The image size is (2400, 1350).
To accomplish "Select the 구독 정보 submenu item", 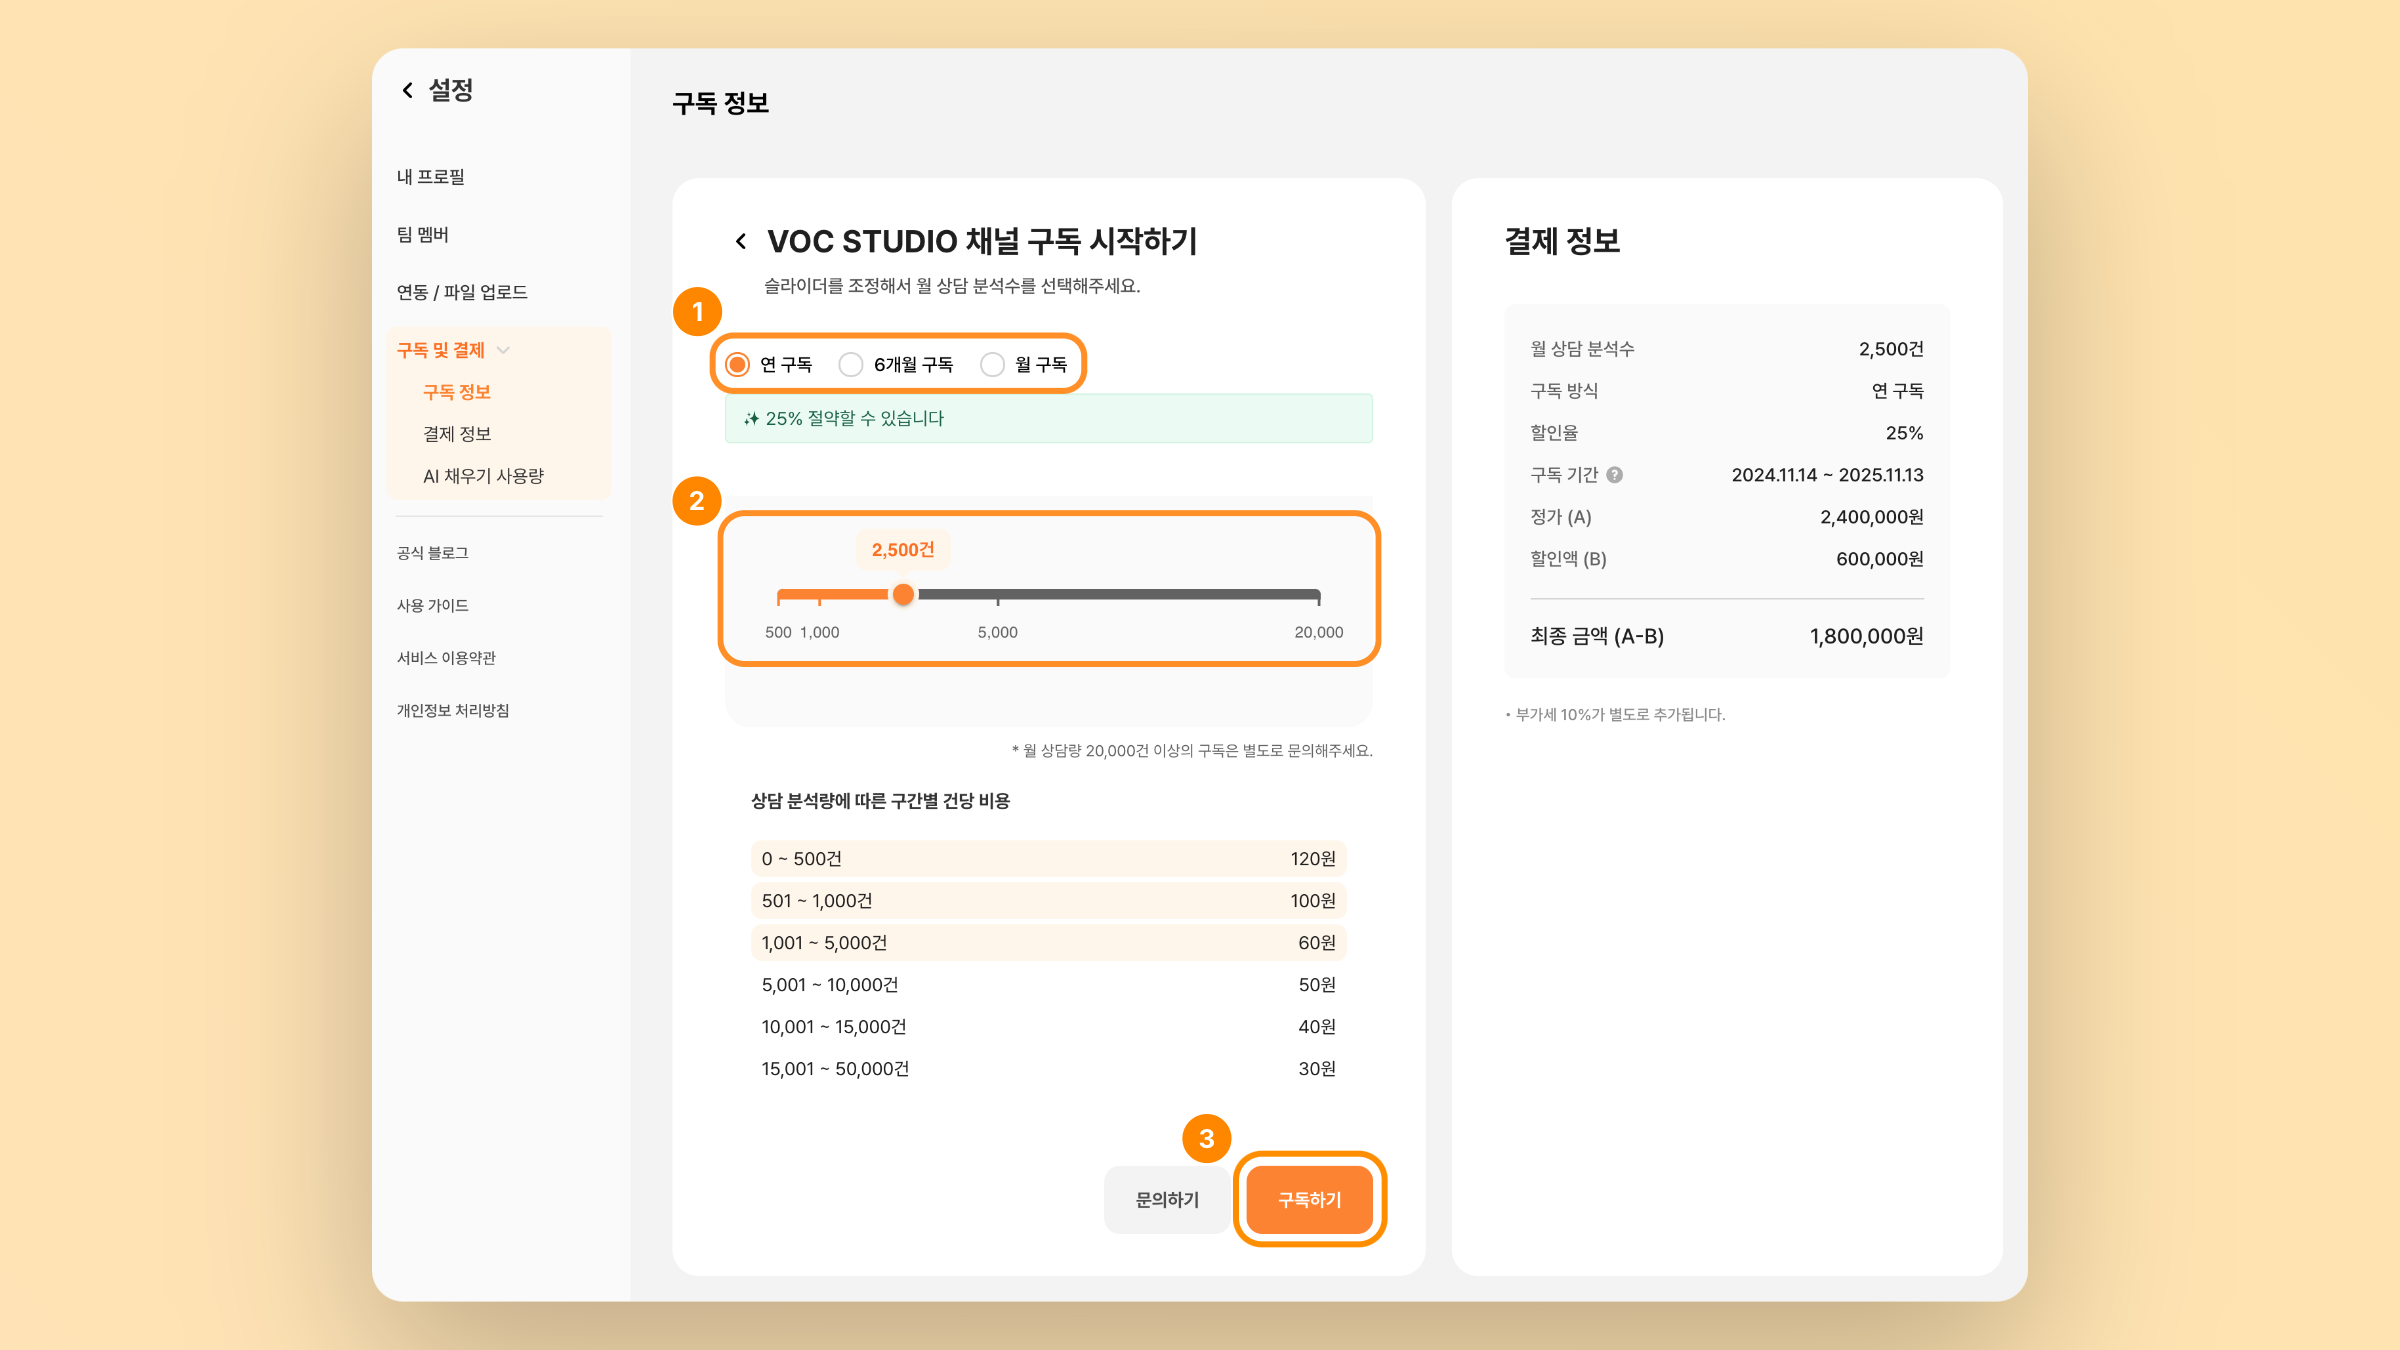I will [x=457, y=392].
